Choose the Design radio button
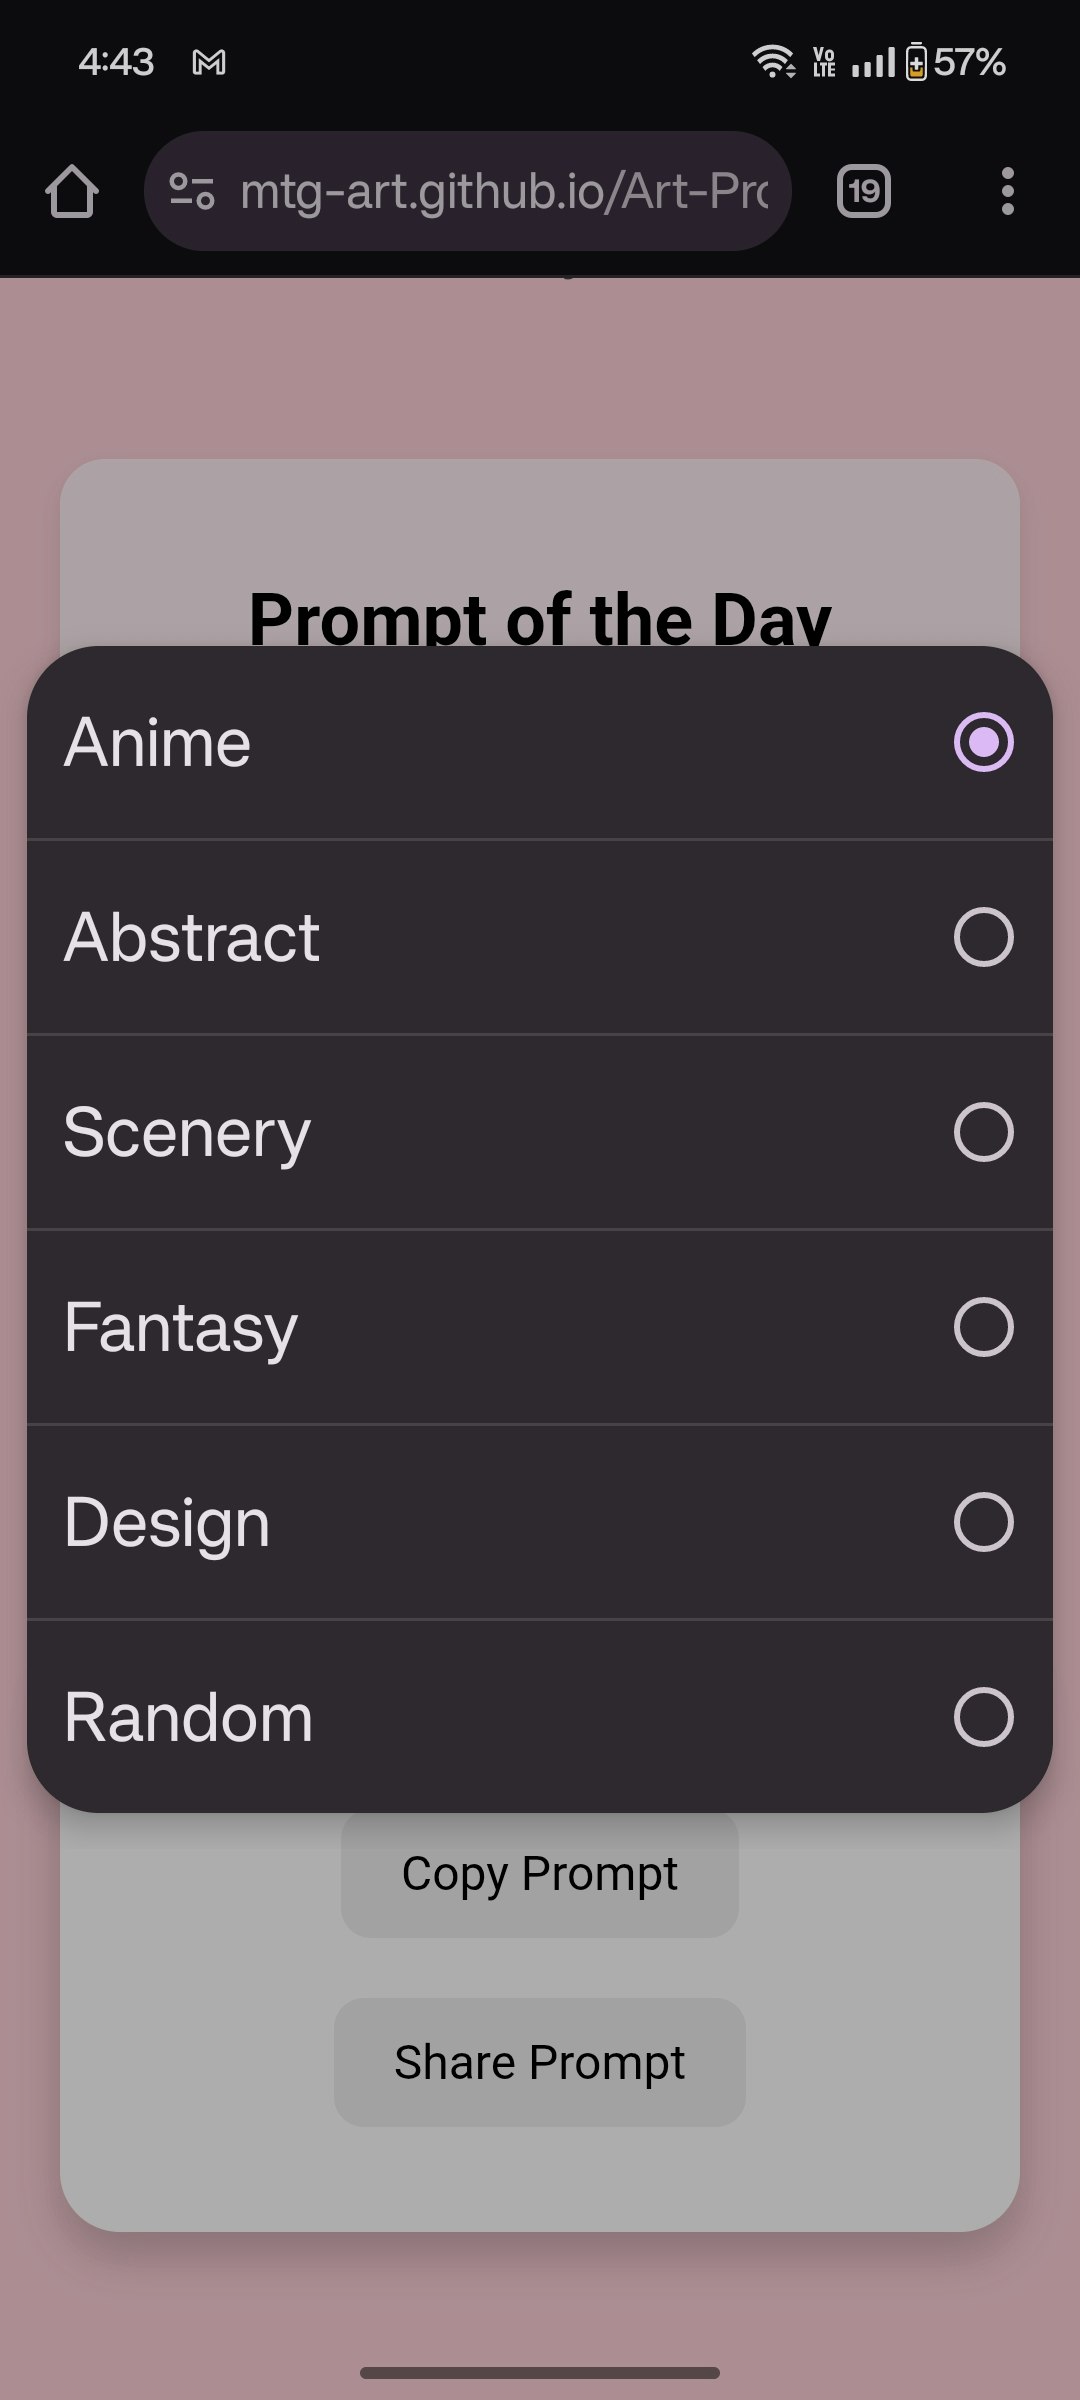 (984, 1522)
